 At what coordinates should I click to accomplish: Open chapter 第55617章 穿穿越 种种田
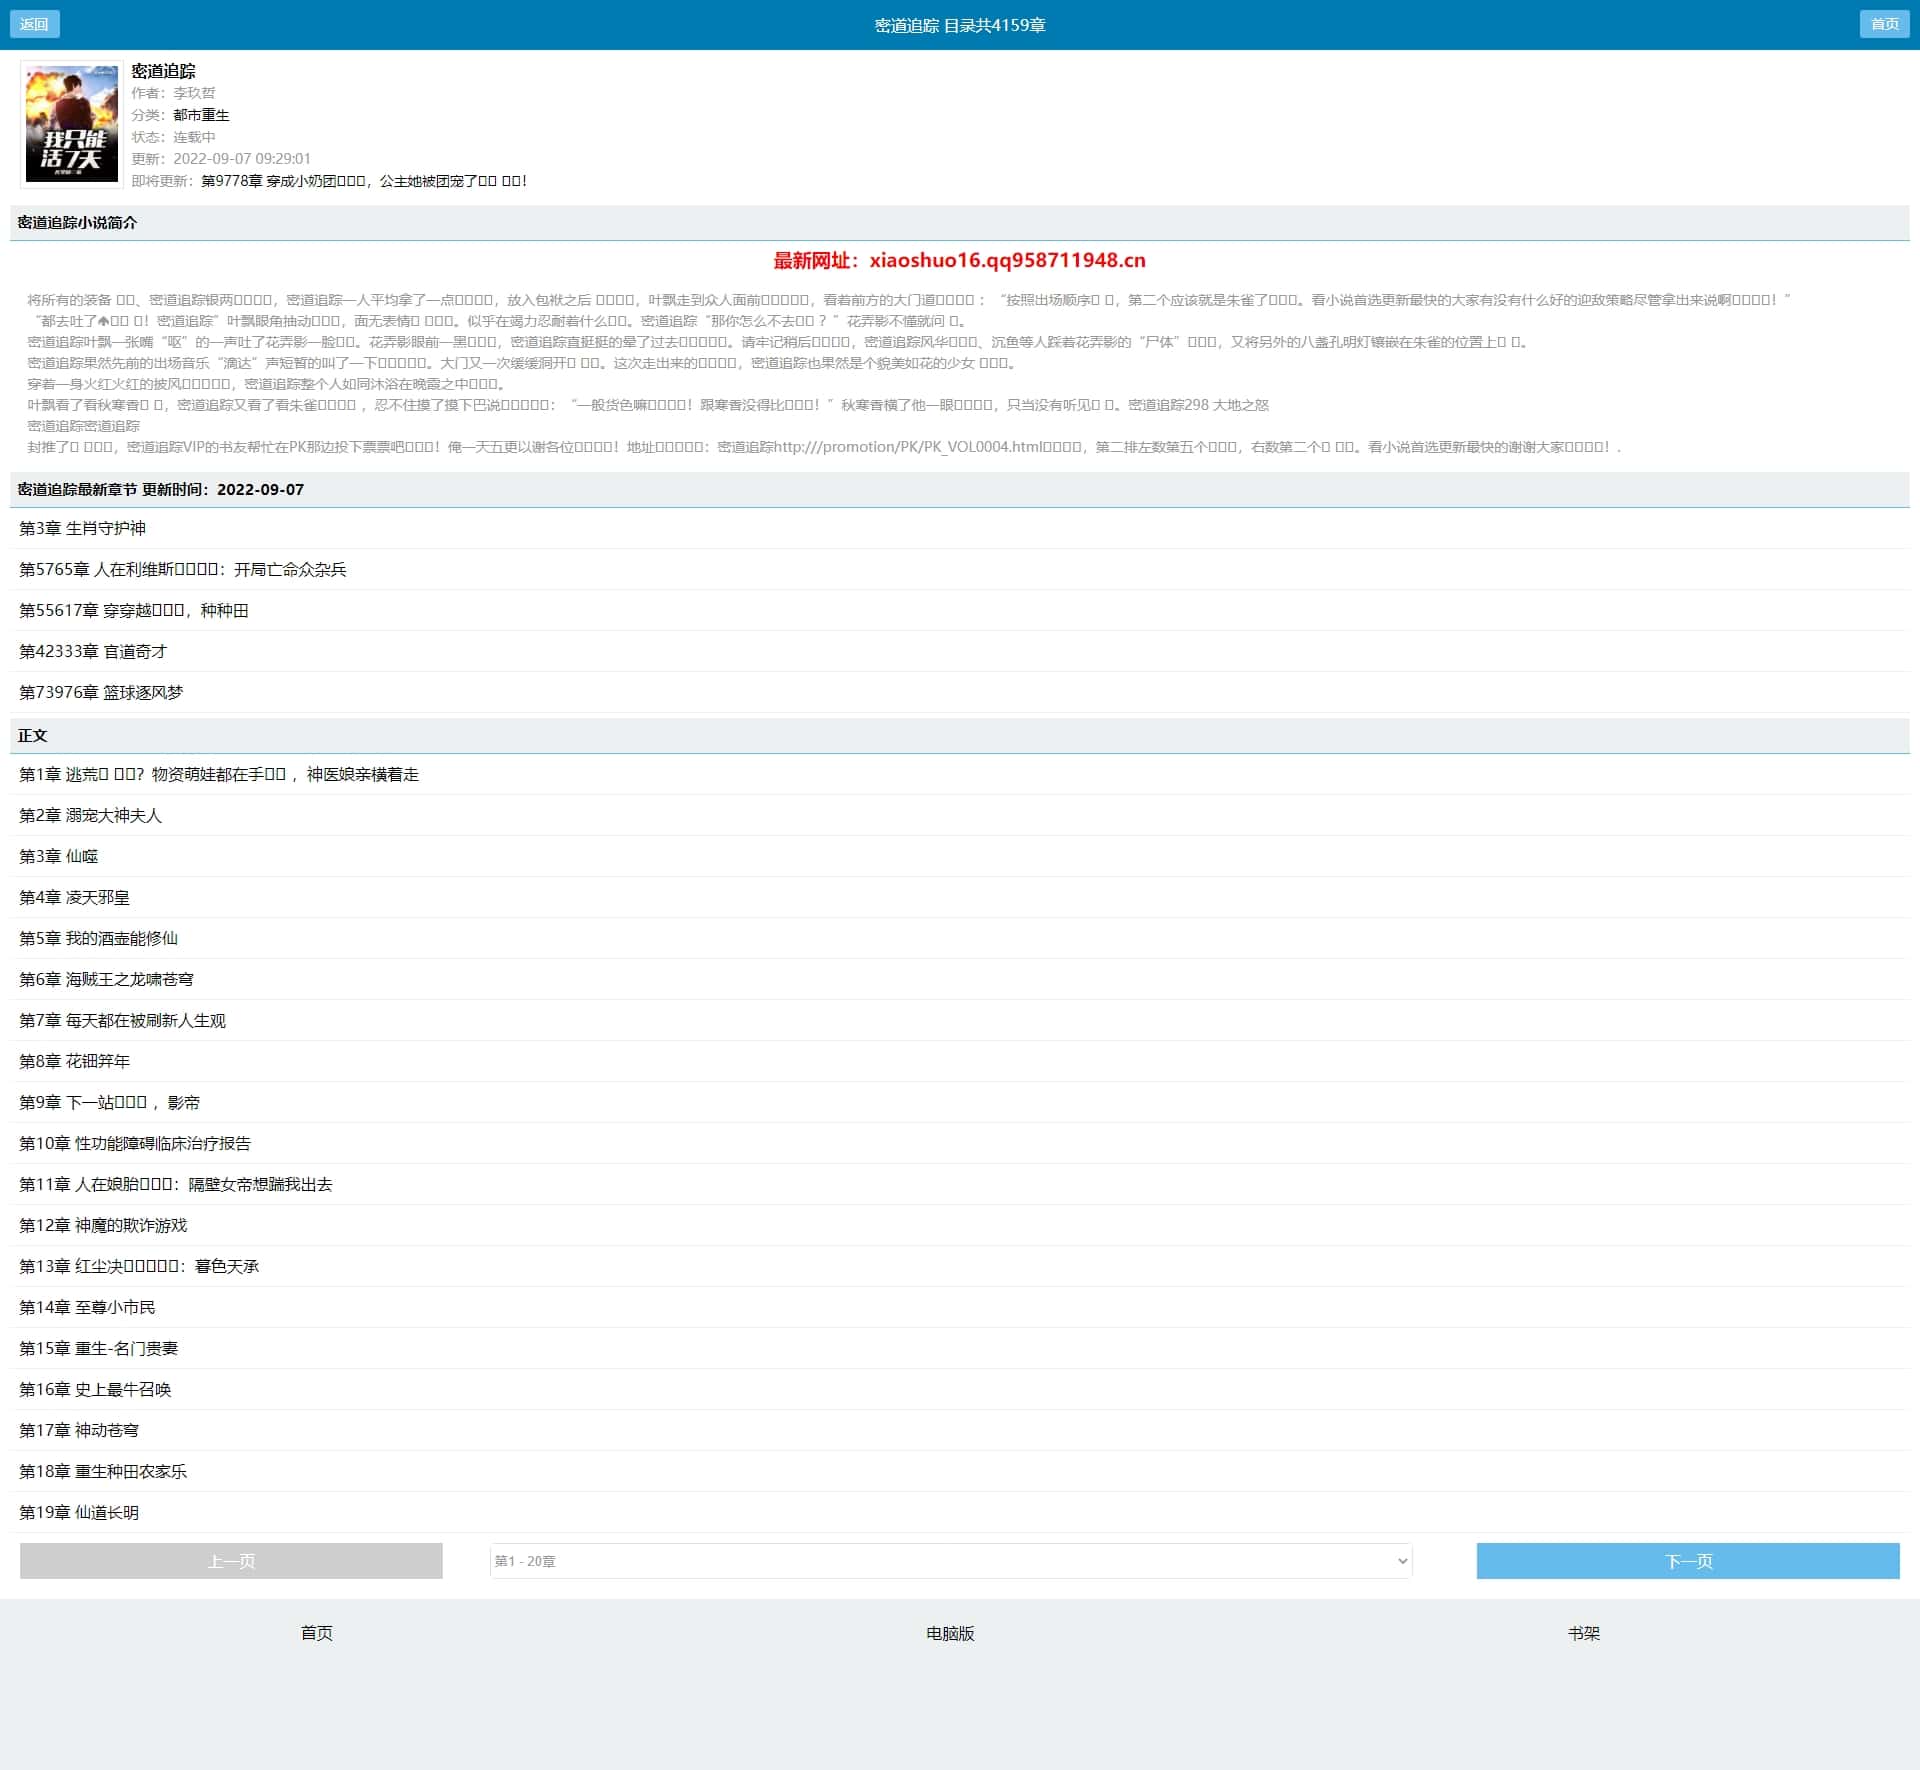(x=134, y=610)
